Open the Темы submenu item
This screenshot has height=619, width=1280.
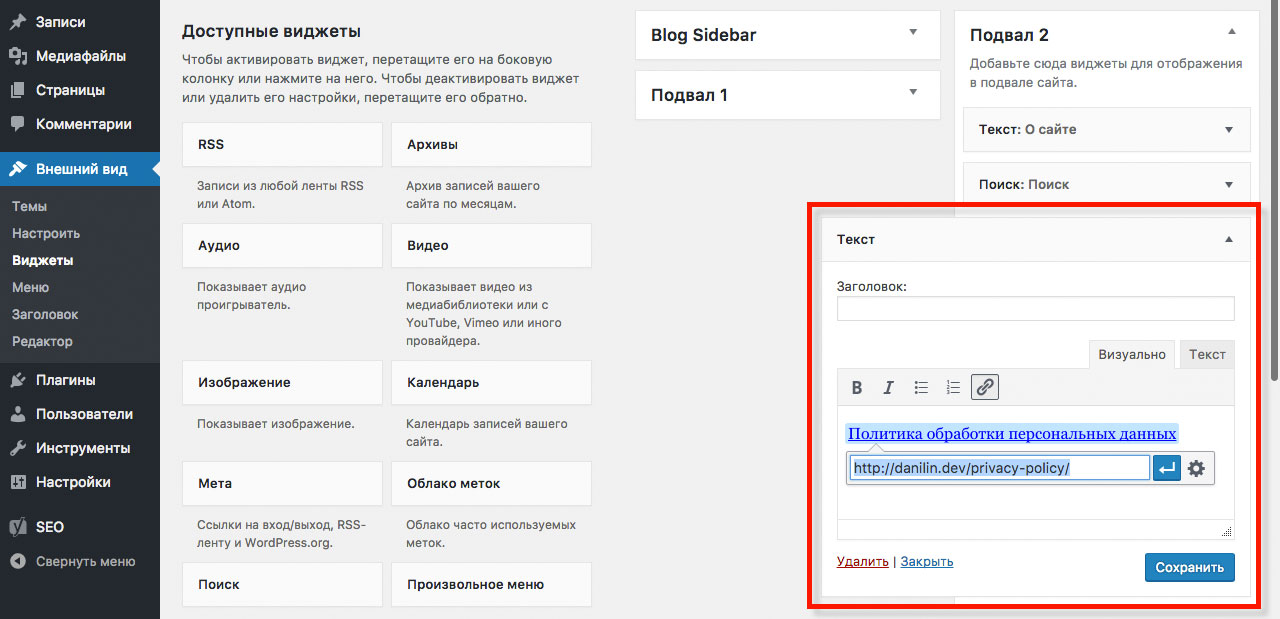click(30, 206)
